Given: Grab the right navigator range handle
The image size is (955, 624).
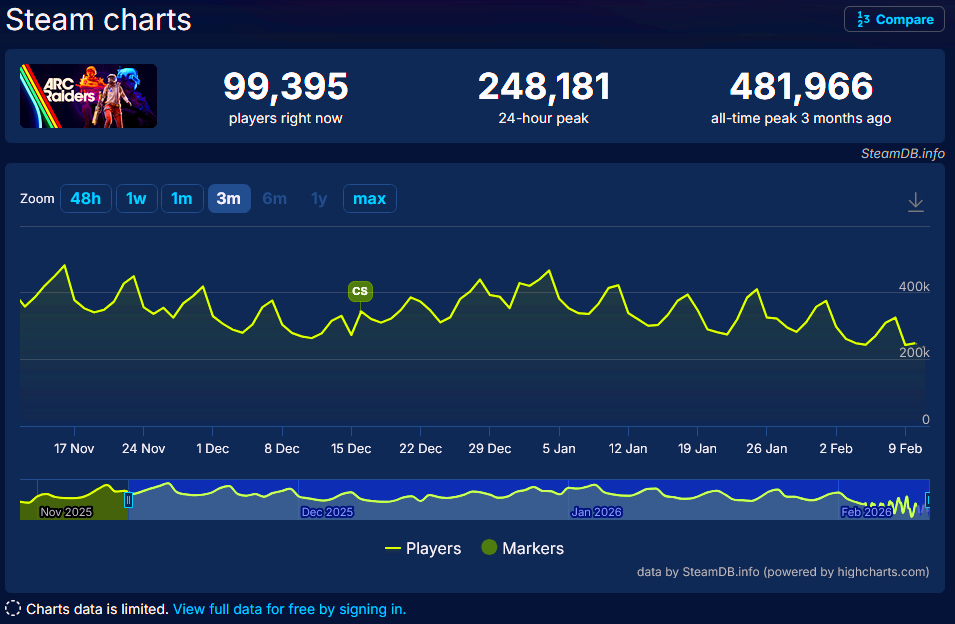Looking at the screenshot, I should point(928,500).
